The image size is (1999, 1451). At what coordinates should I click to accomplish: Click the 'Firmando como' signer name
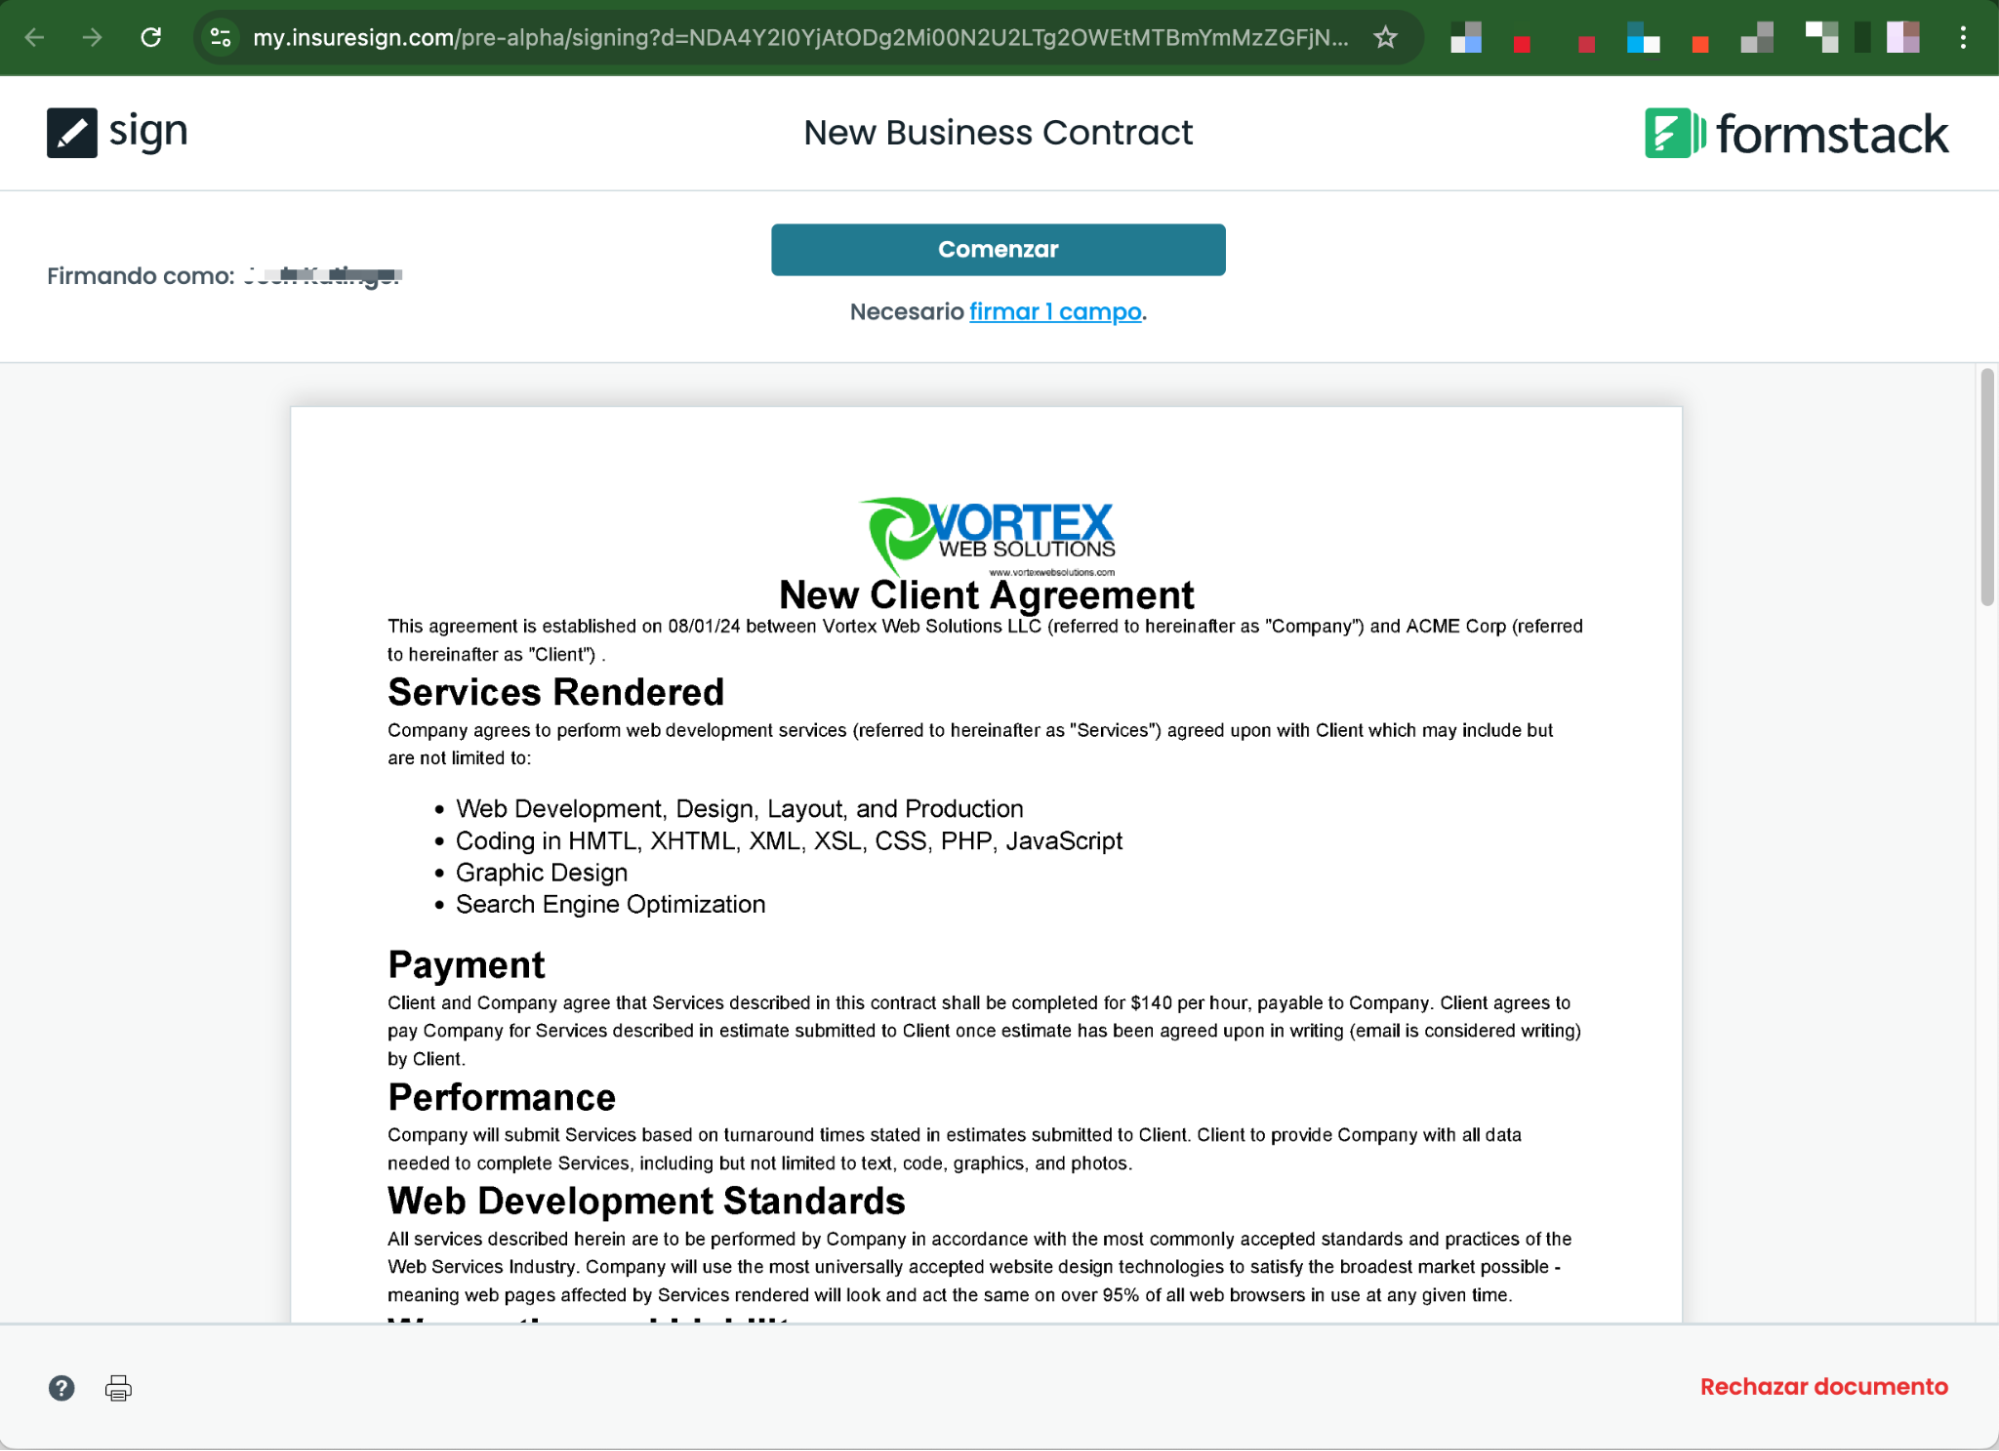(322, 275)
